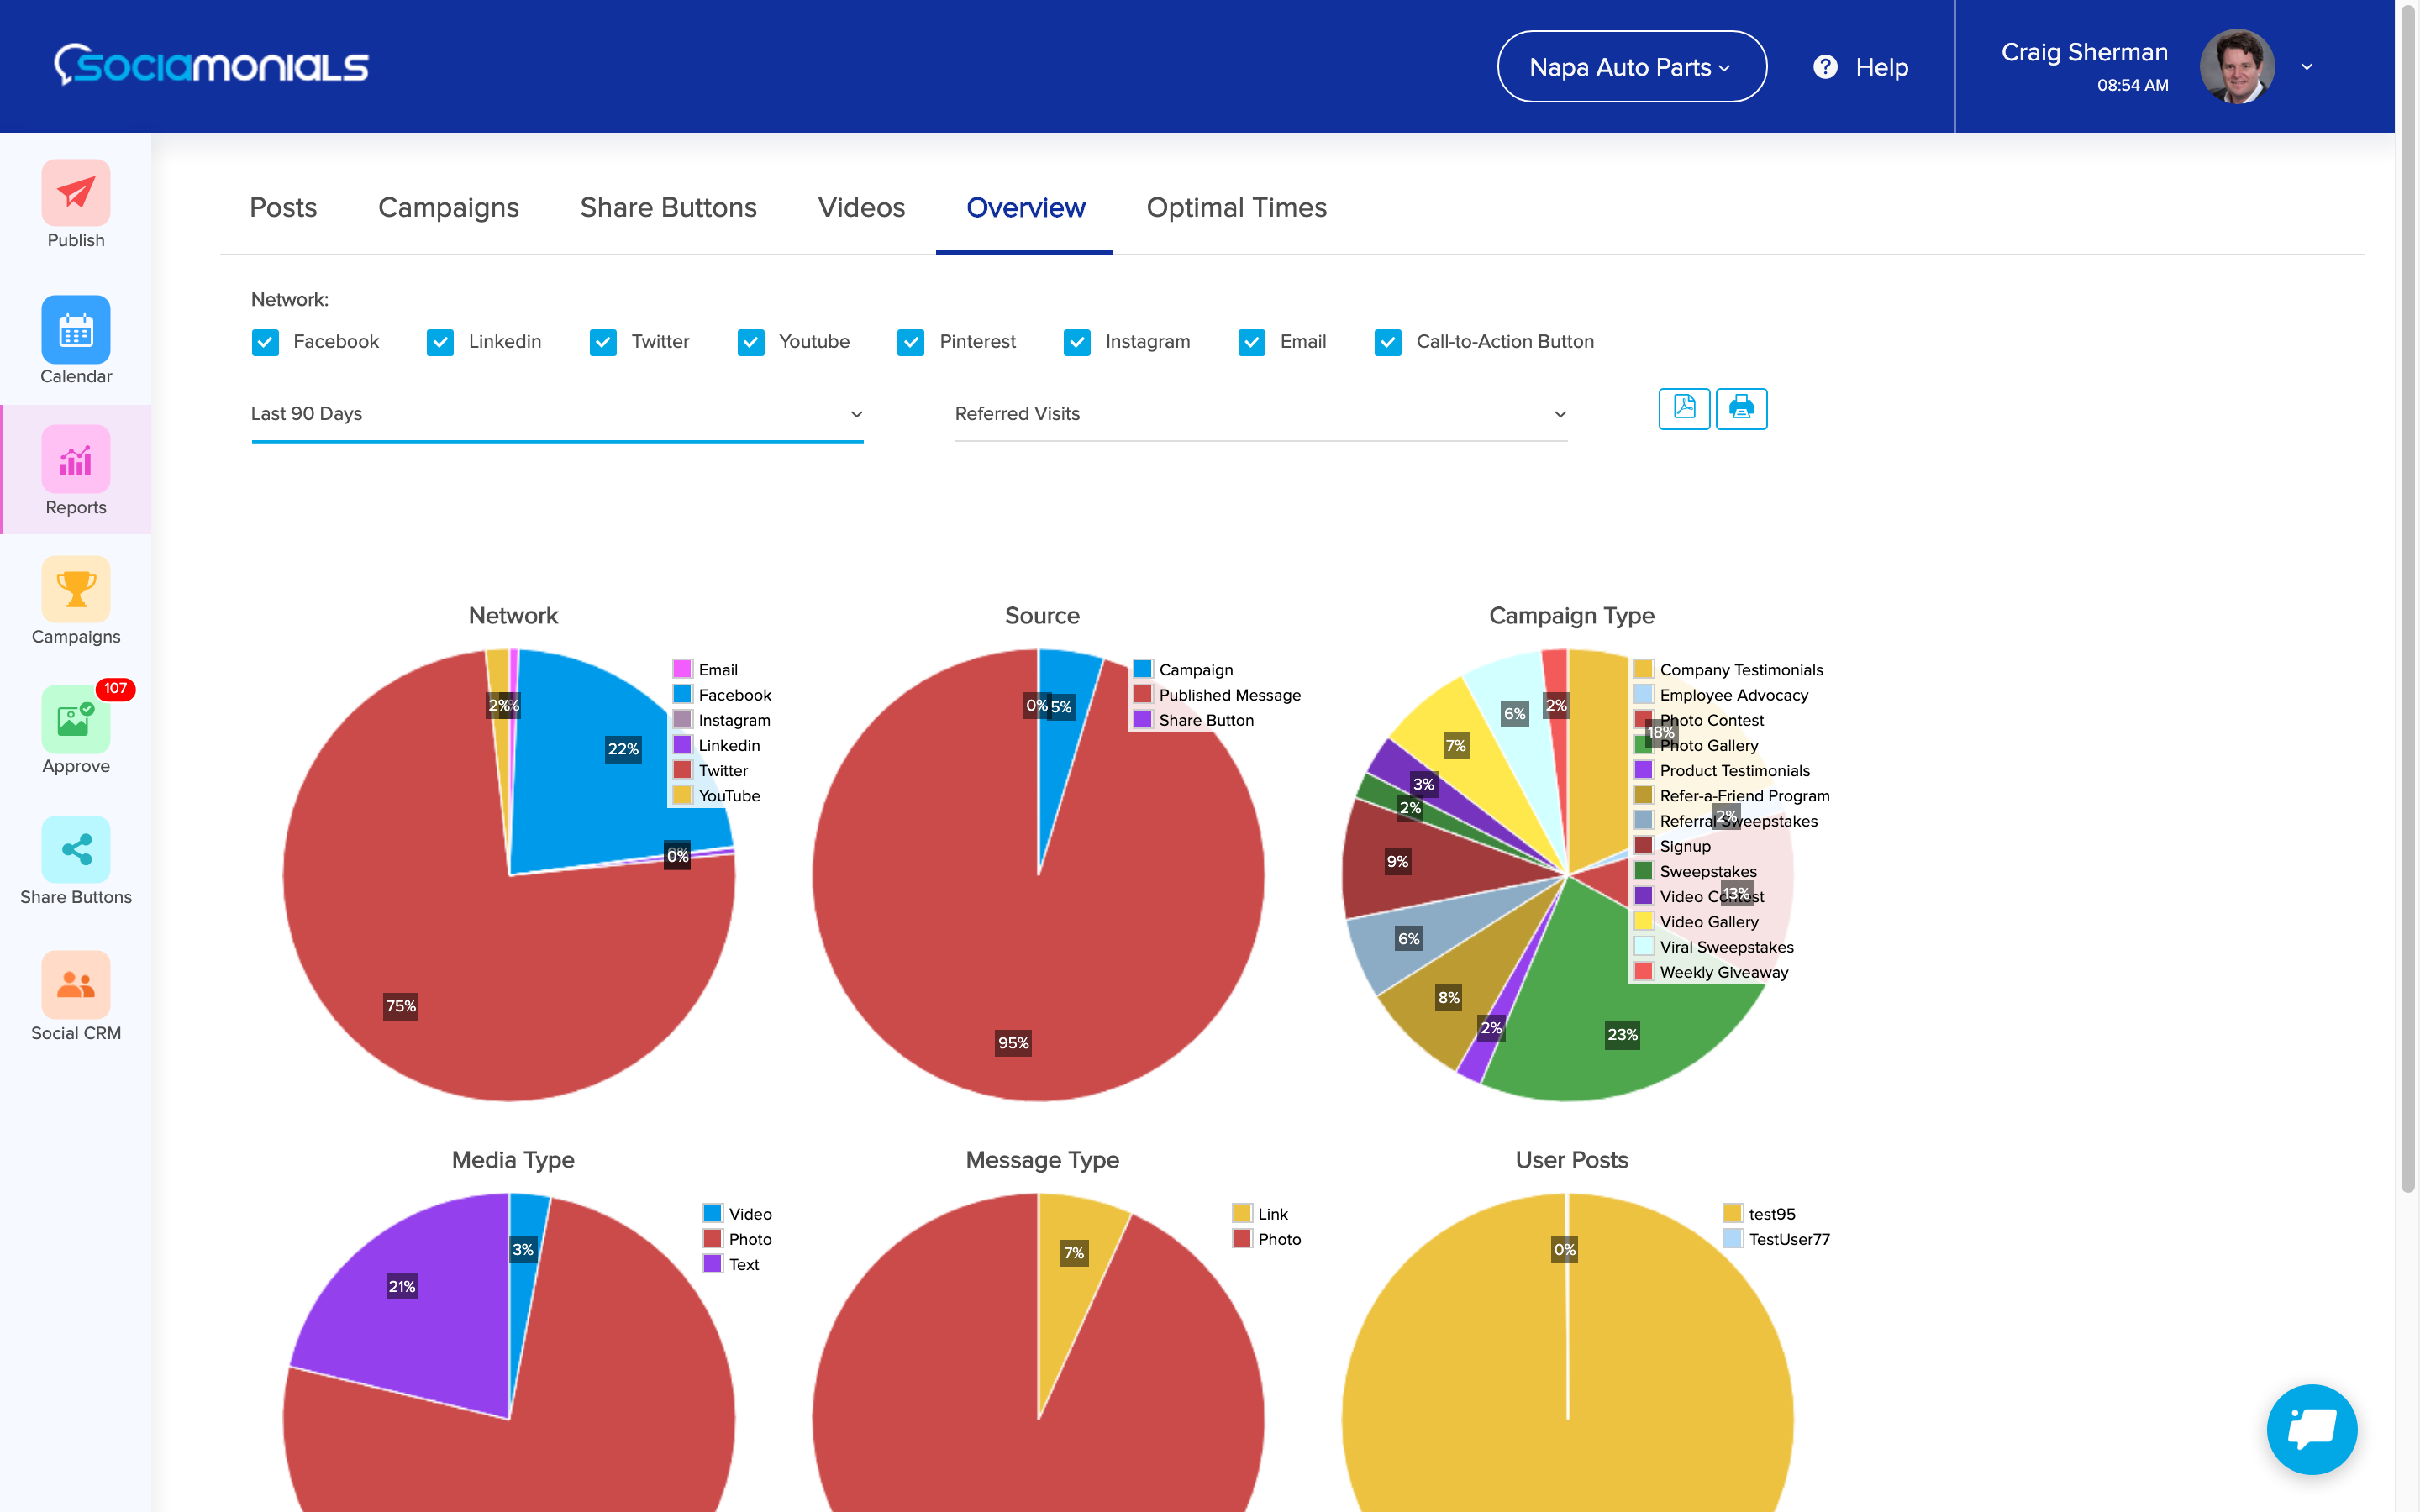Click the Campaigns trophy icon
2420x1512 pixels.
76,590
